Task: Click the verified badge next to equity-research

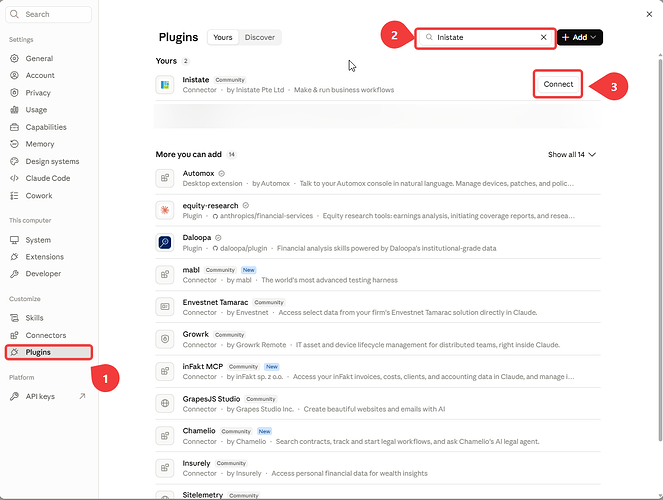Action: point(246,205)
